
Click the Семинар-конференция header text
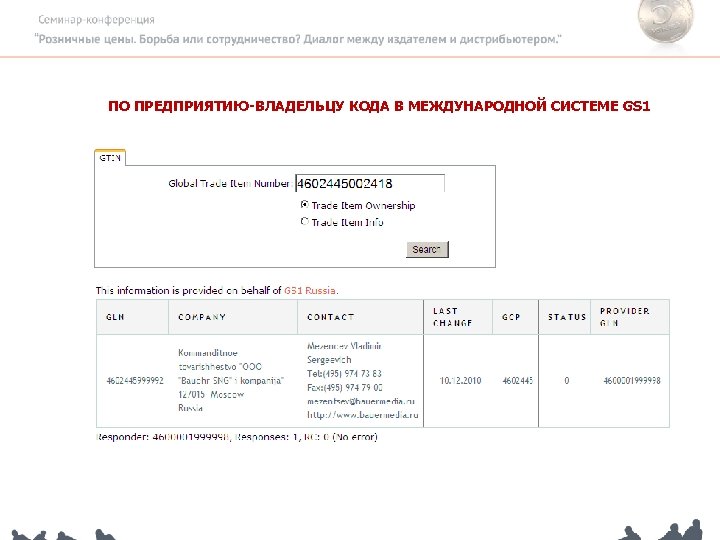96,20
